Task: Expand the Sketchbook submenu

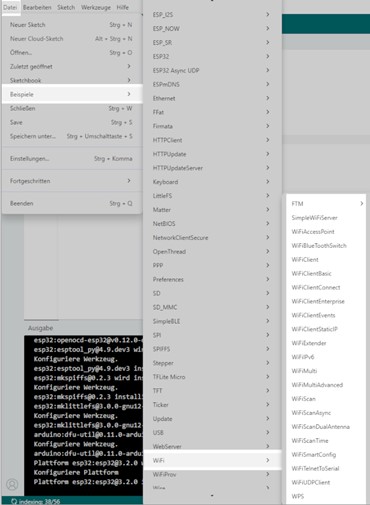Action: click(72, 80)
